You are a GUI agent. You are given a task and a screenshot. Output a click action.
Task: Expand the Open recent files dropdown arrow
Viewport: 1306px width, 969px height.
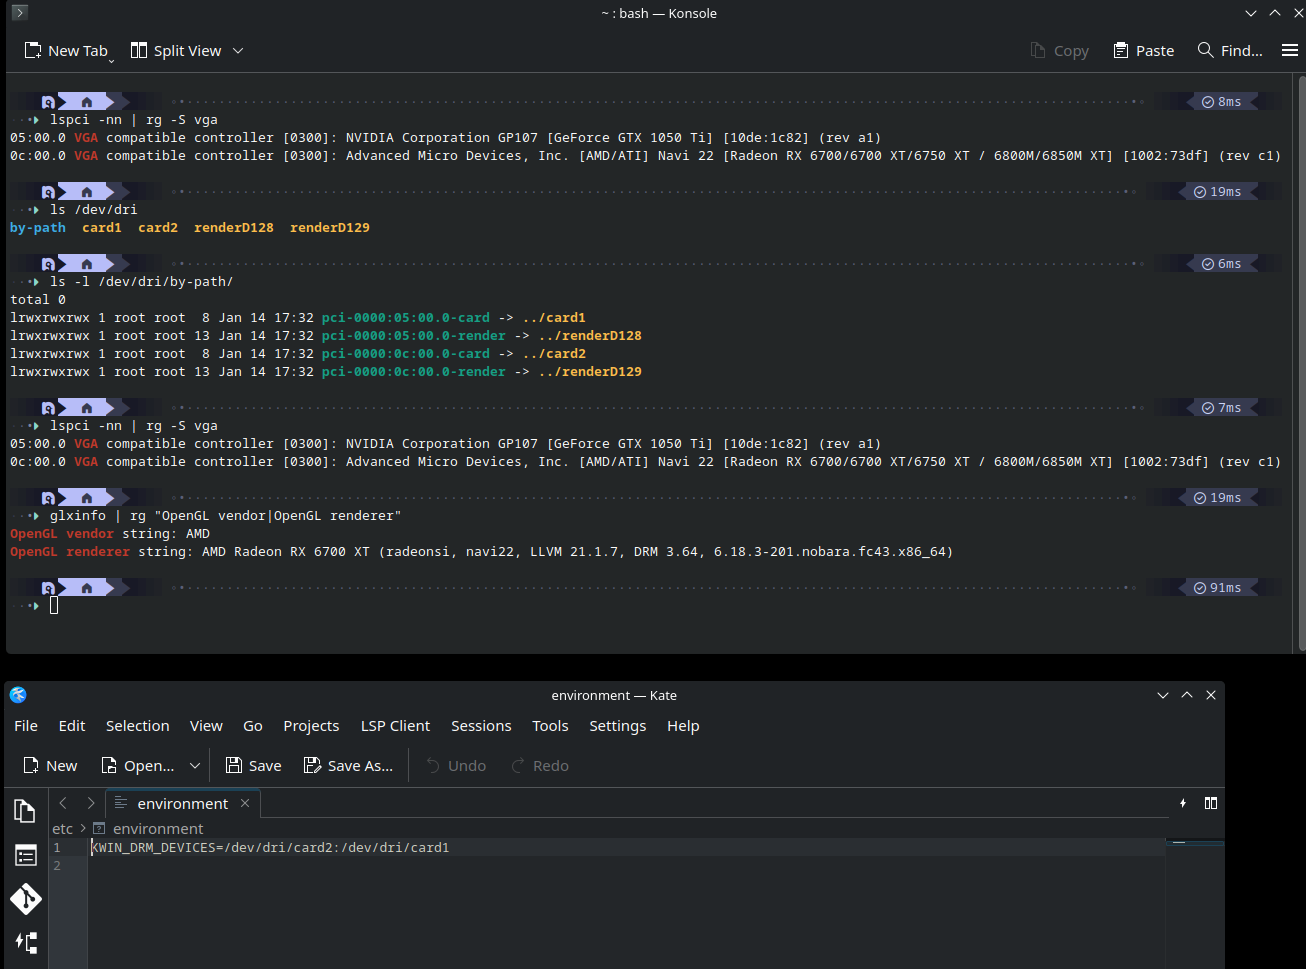(195, 766)
